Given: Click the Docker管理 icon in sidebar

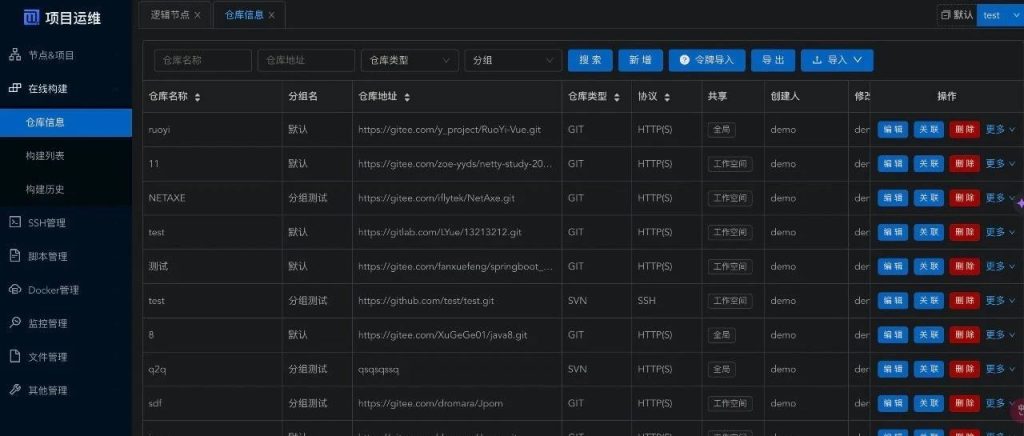Looking at the screenshot, I should 15,290.
